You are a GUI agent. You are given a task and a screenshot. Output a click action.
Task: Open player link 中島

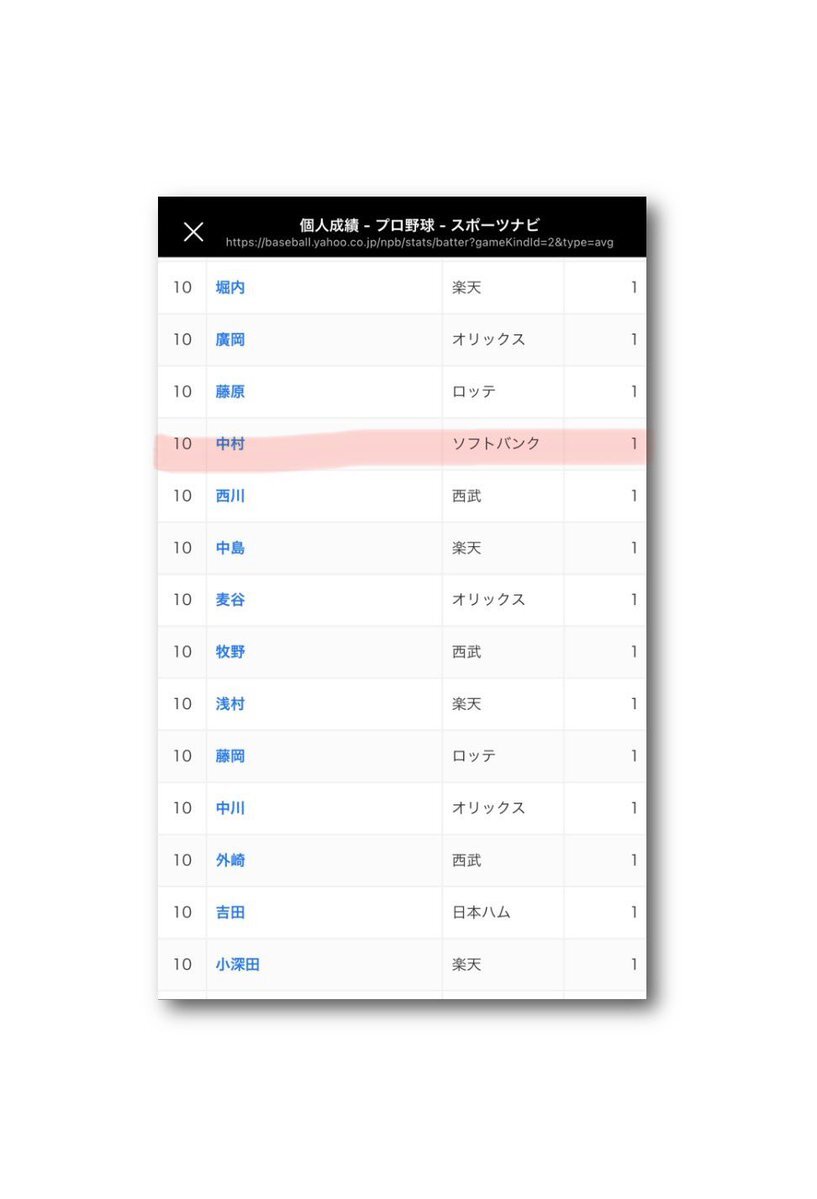tap(230, 548)
